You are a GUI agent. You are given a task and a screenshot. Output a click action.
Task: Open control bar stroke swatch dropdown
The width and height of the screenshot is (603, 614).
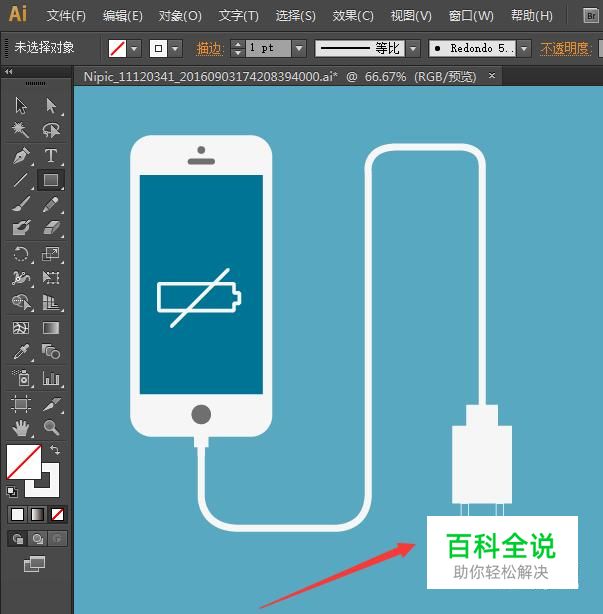pyautogui.click(x=175, y=49)
